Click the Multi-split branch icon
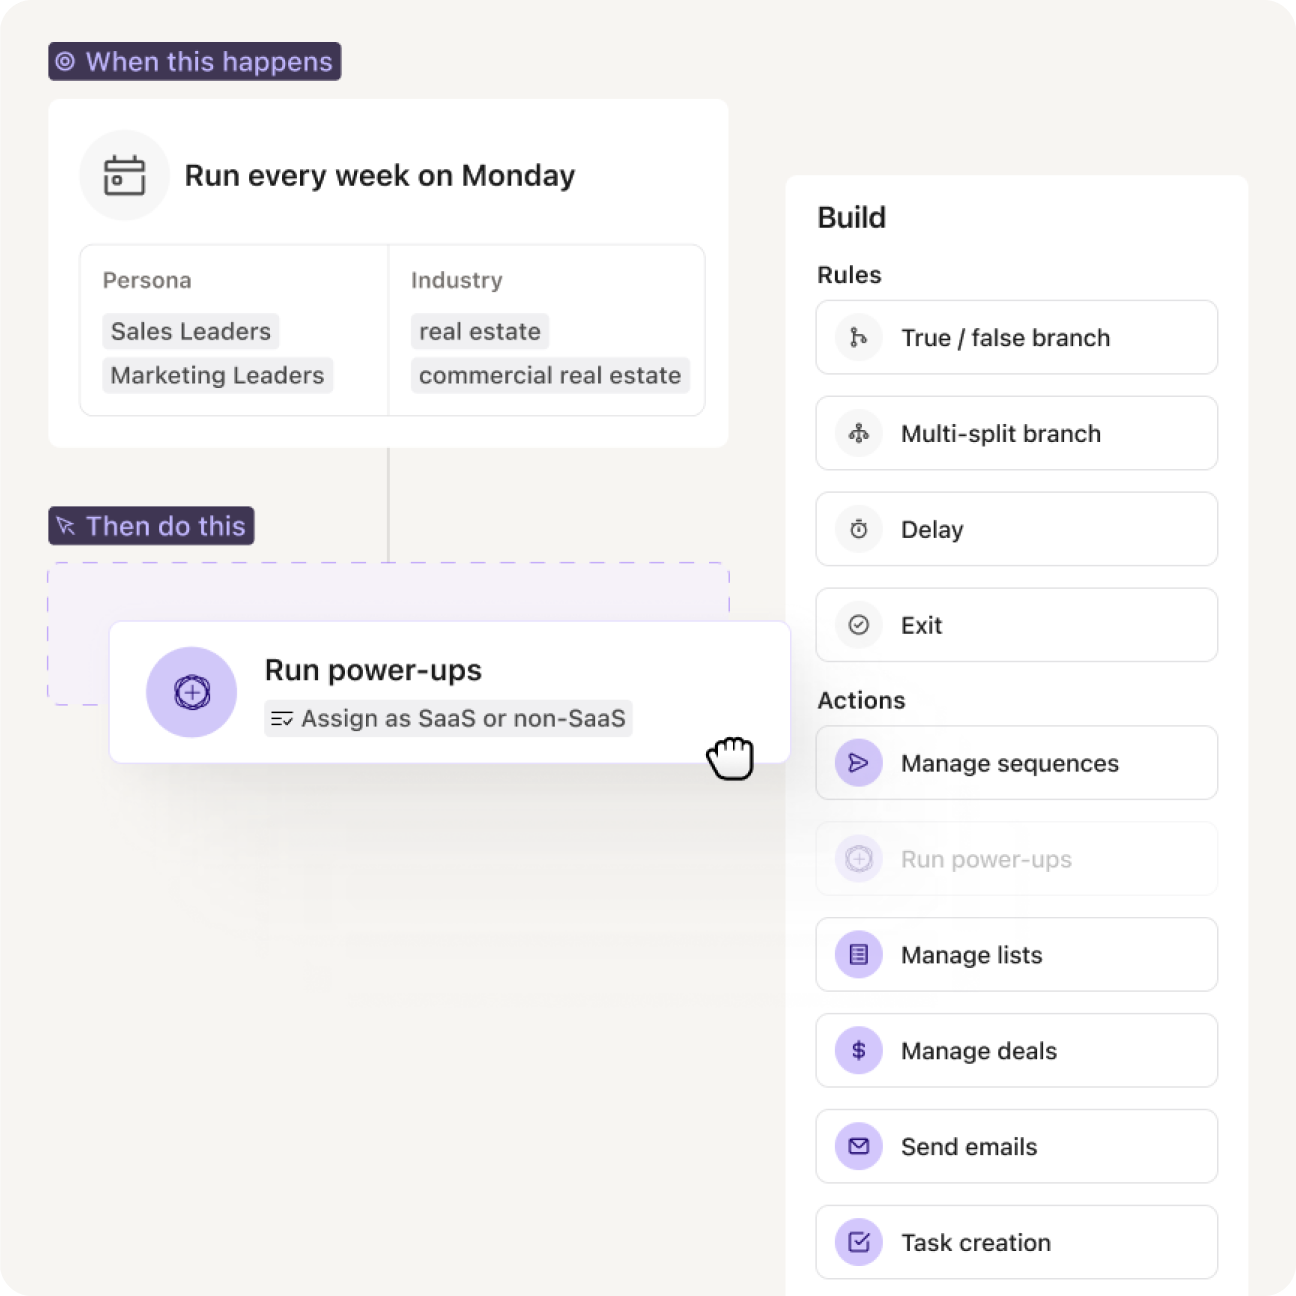Screen dimensions: 1296x1296 coord(857,433)
